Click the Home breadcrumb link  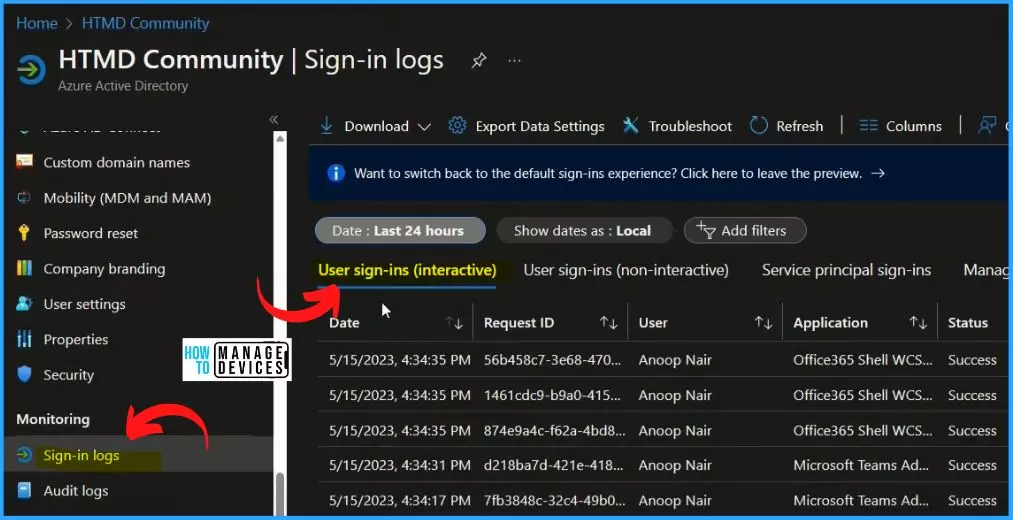tap(37, 23)
